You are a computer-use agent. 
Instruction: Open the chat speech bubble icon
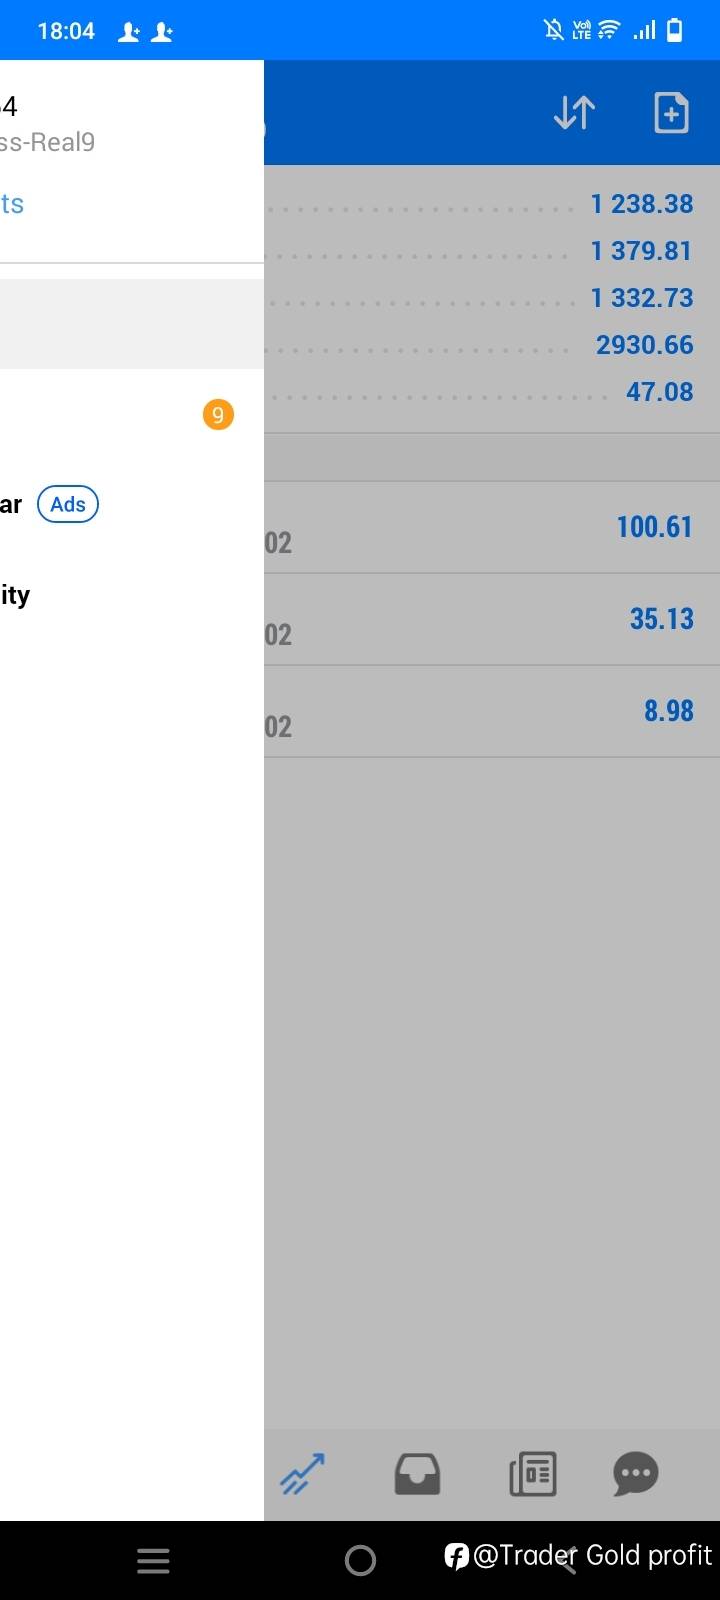(x=635, y=1473)
